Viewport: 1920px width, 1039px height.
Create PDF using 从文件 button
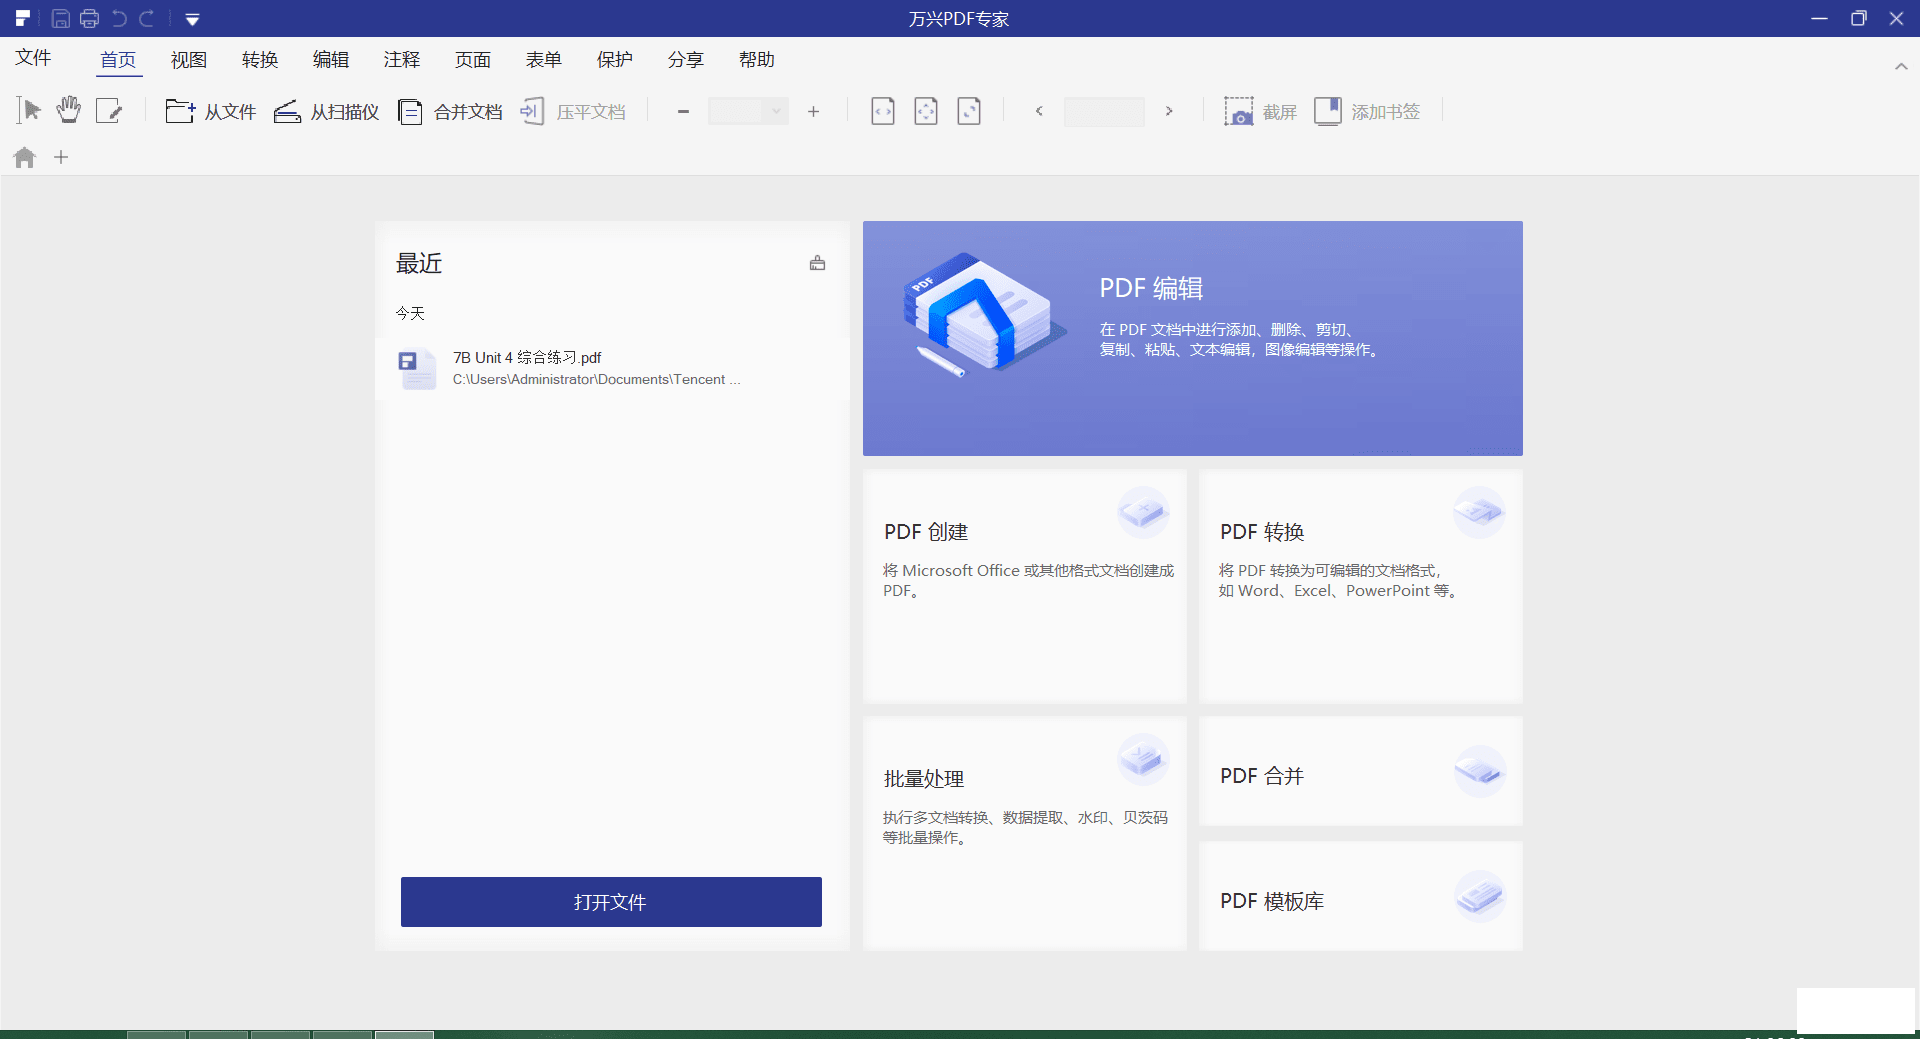tap(211, 111)
